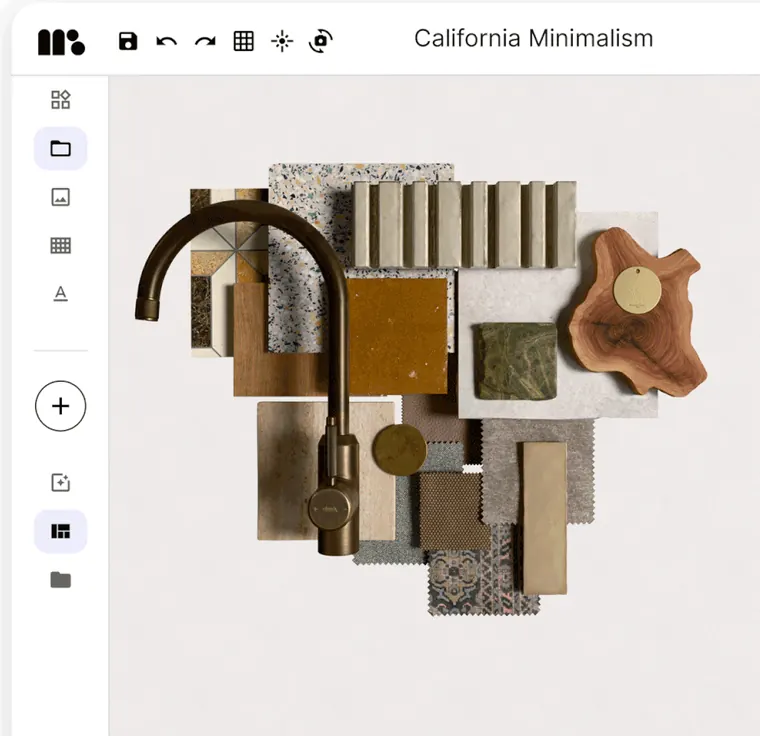
Task: Click the app logo in the top-left
Action: click(61, 42)
